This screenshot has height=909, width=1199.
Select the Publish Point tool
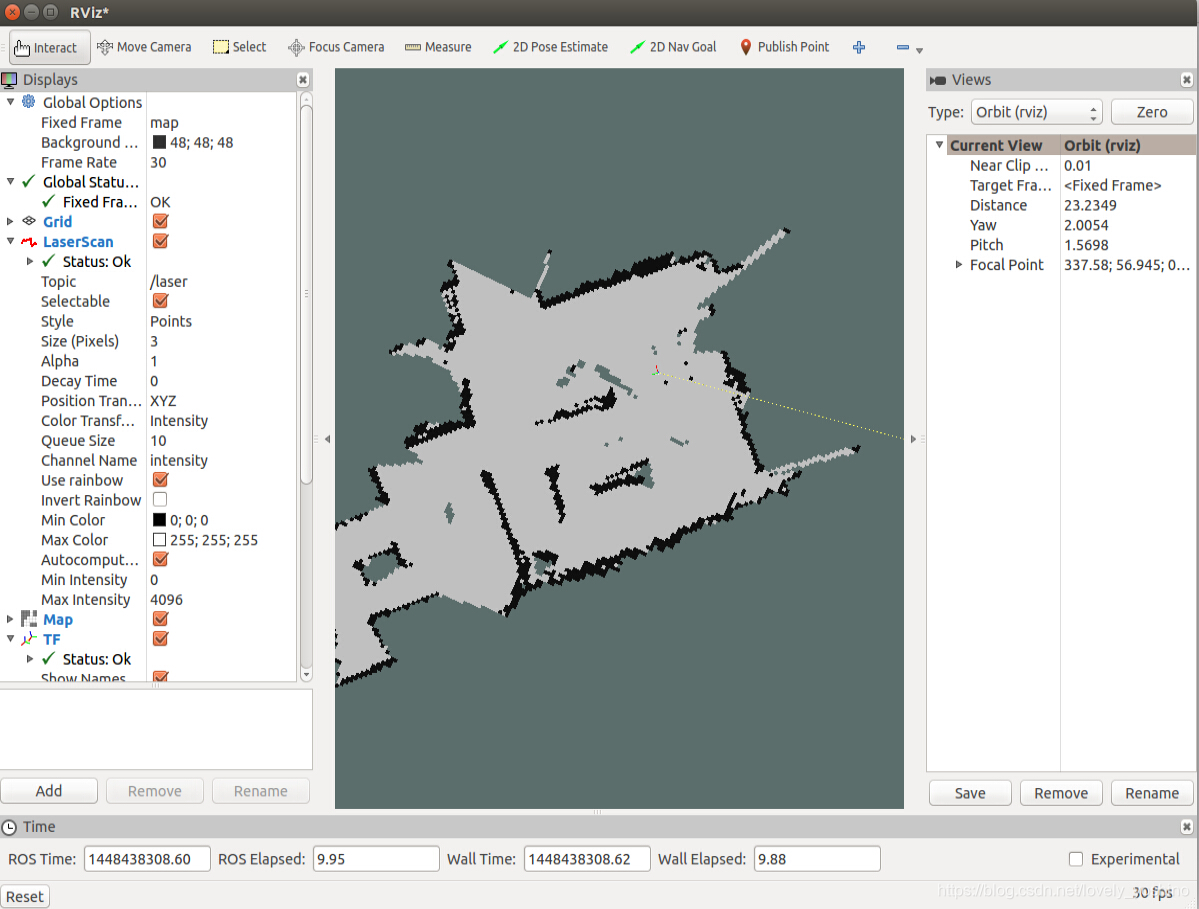(x=785, y=47)
